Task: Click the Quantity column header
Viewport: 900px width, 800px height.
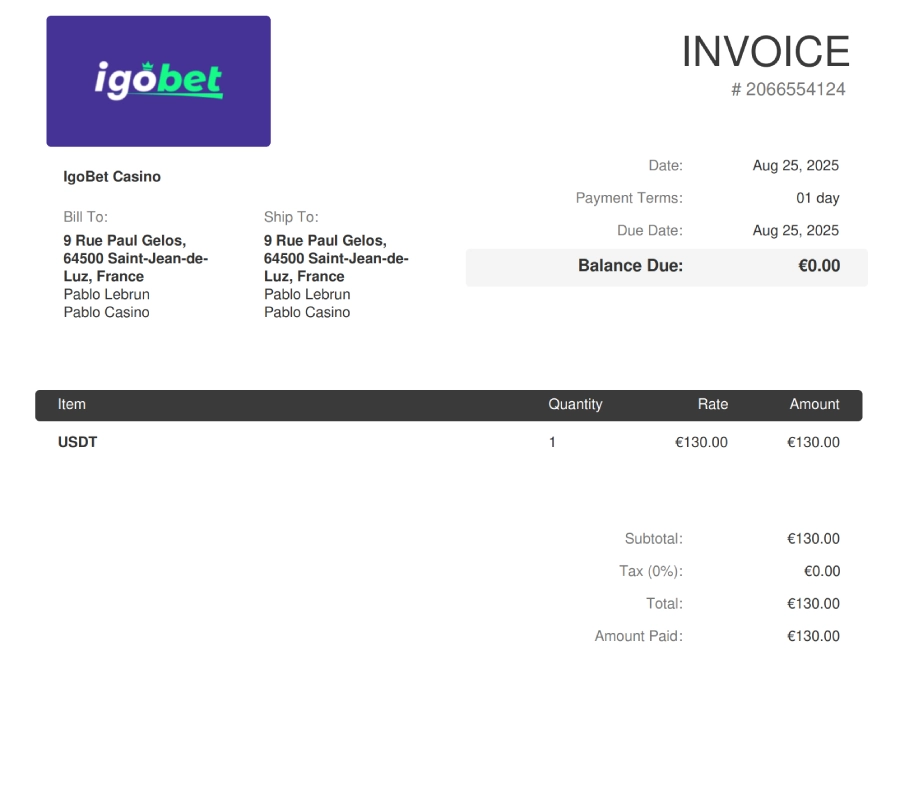Action: (x=575, y=405)
